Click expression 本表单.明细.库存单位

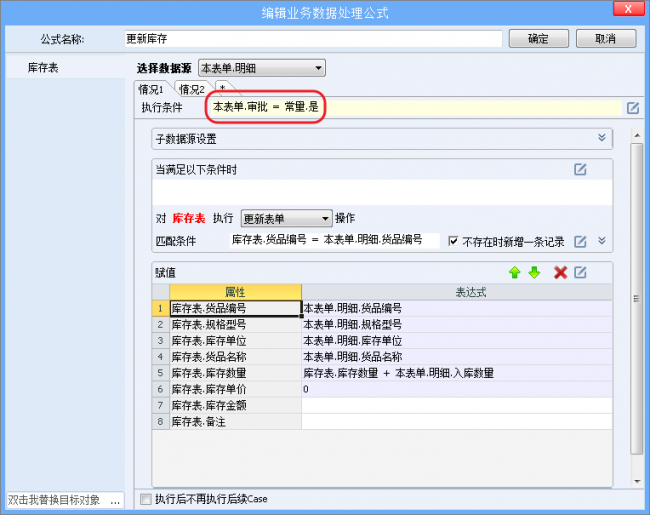pos(457,340)
